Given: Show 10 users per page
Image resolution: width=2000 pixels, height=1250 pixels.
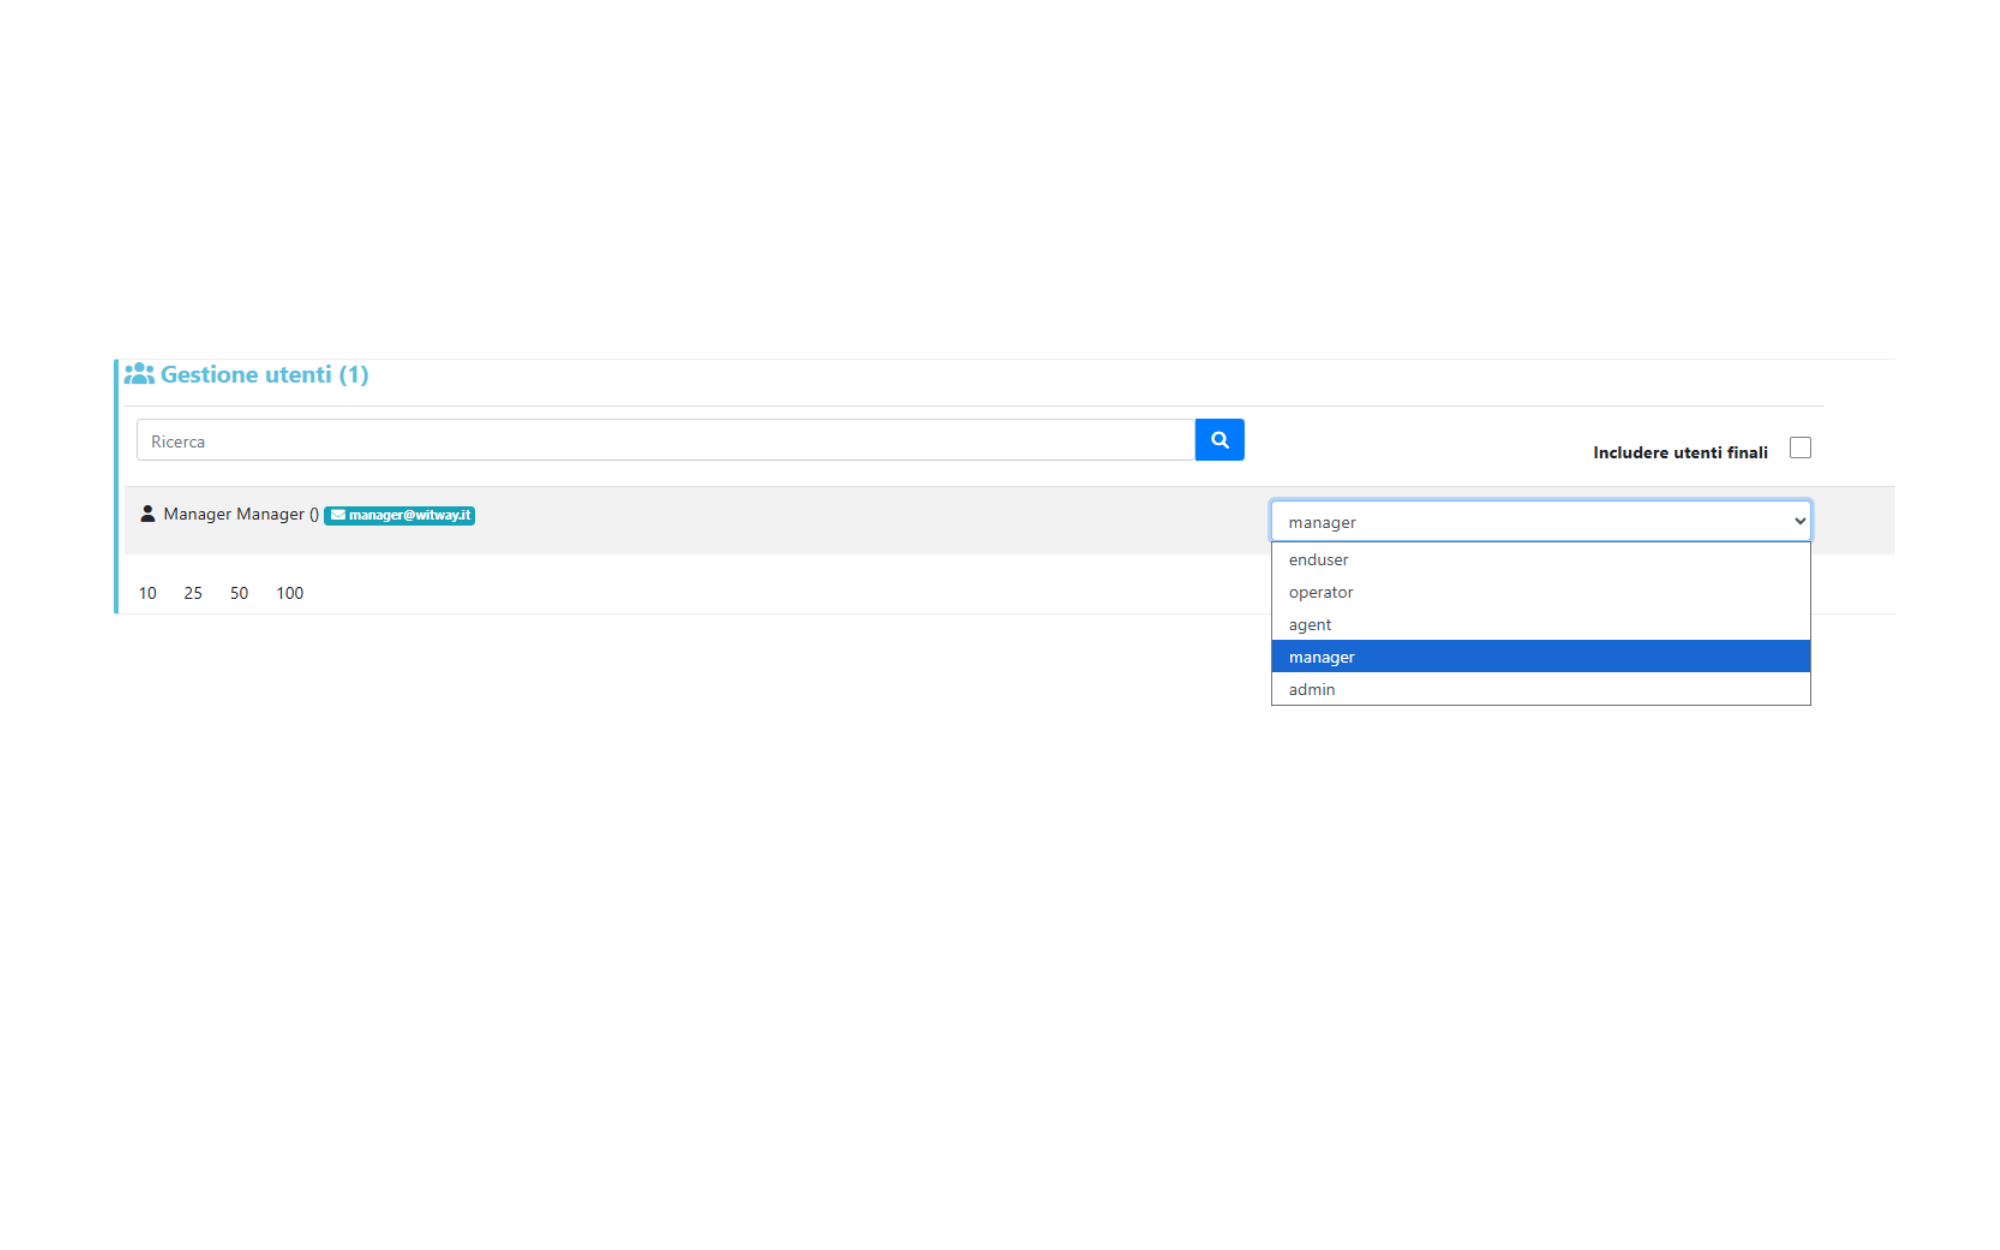Looking at the screenshot, I should coord(148,593).
